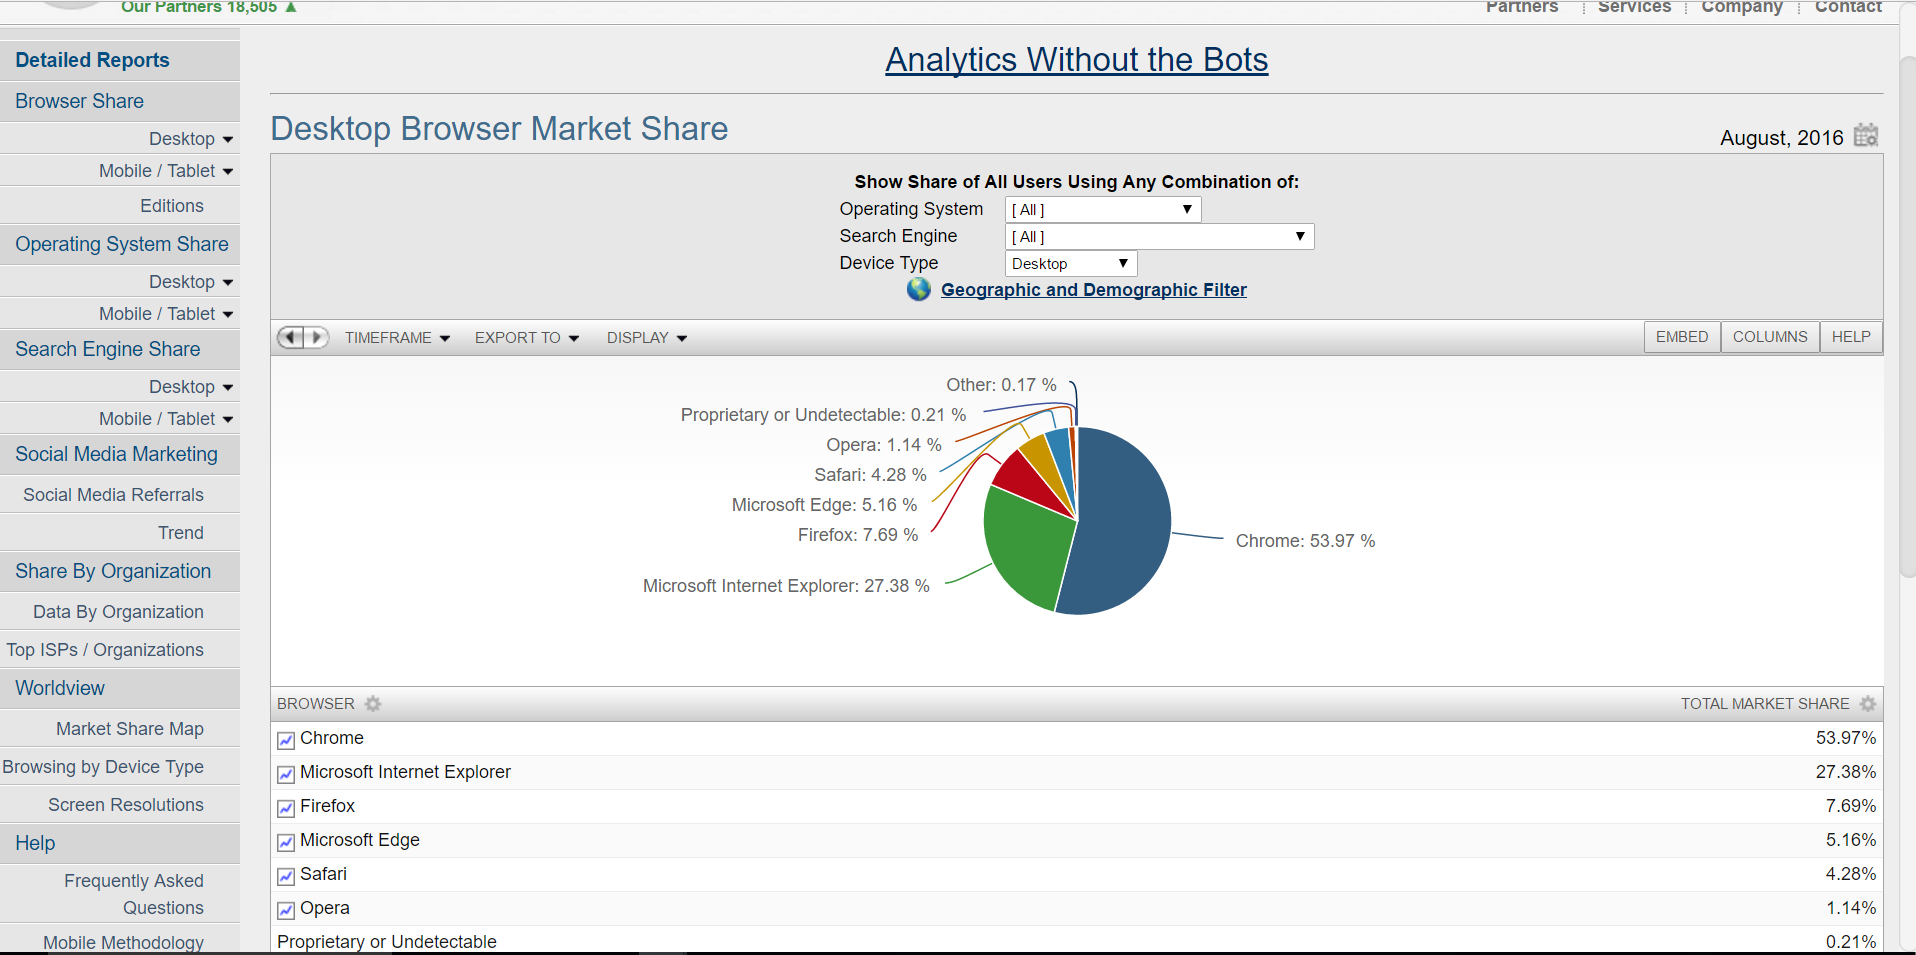Follow the Analytics Without the Bots link
Screen dimensions: 1916x955
tap(1076, 60)
